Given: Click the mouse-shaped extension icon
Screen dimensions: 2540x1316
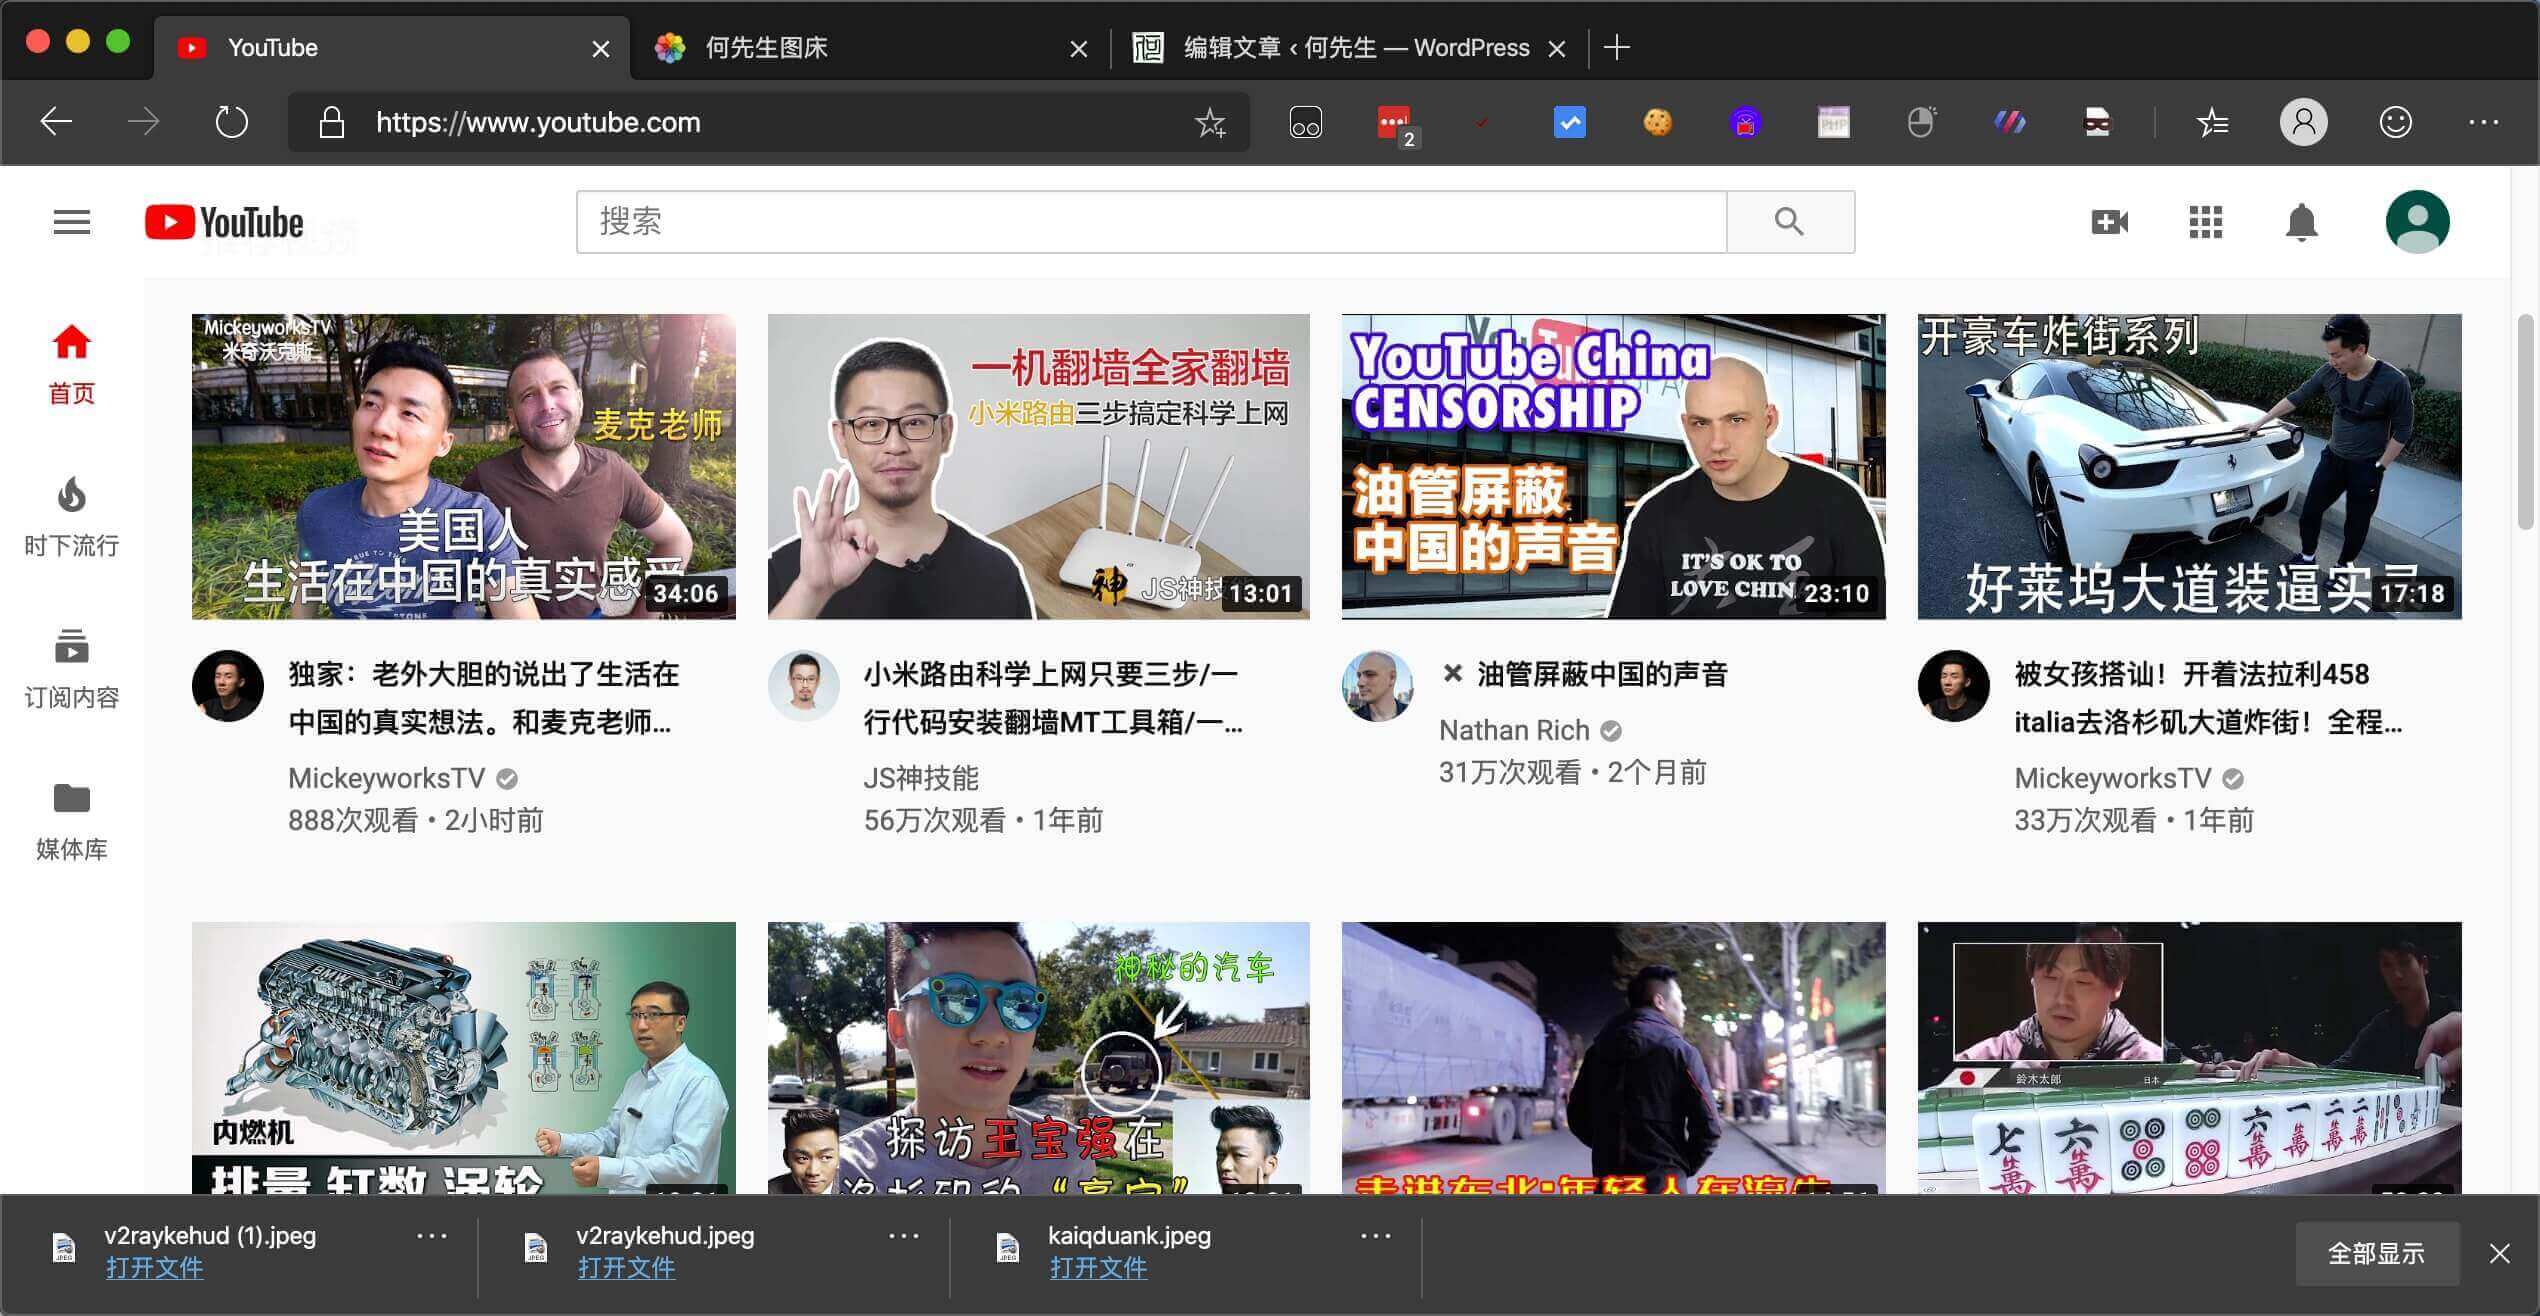Looking at the screenshot, I should pos(1921,122).
